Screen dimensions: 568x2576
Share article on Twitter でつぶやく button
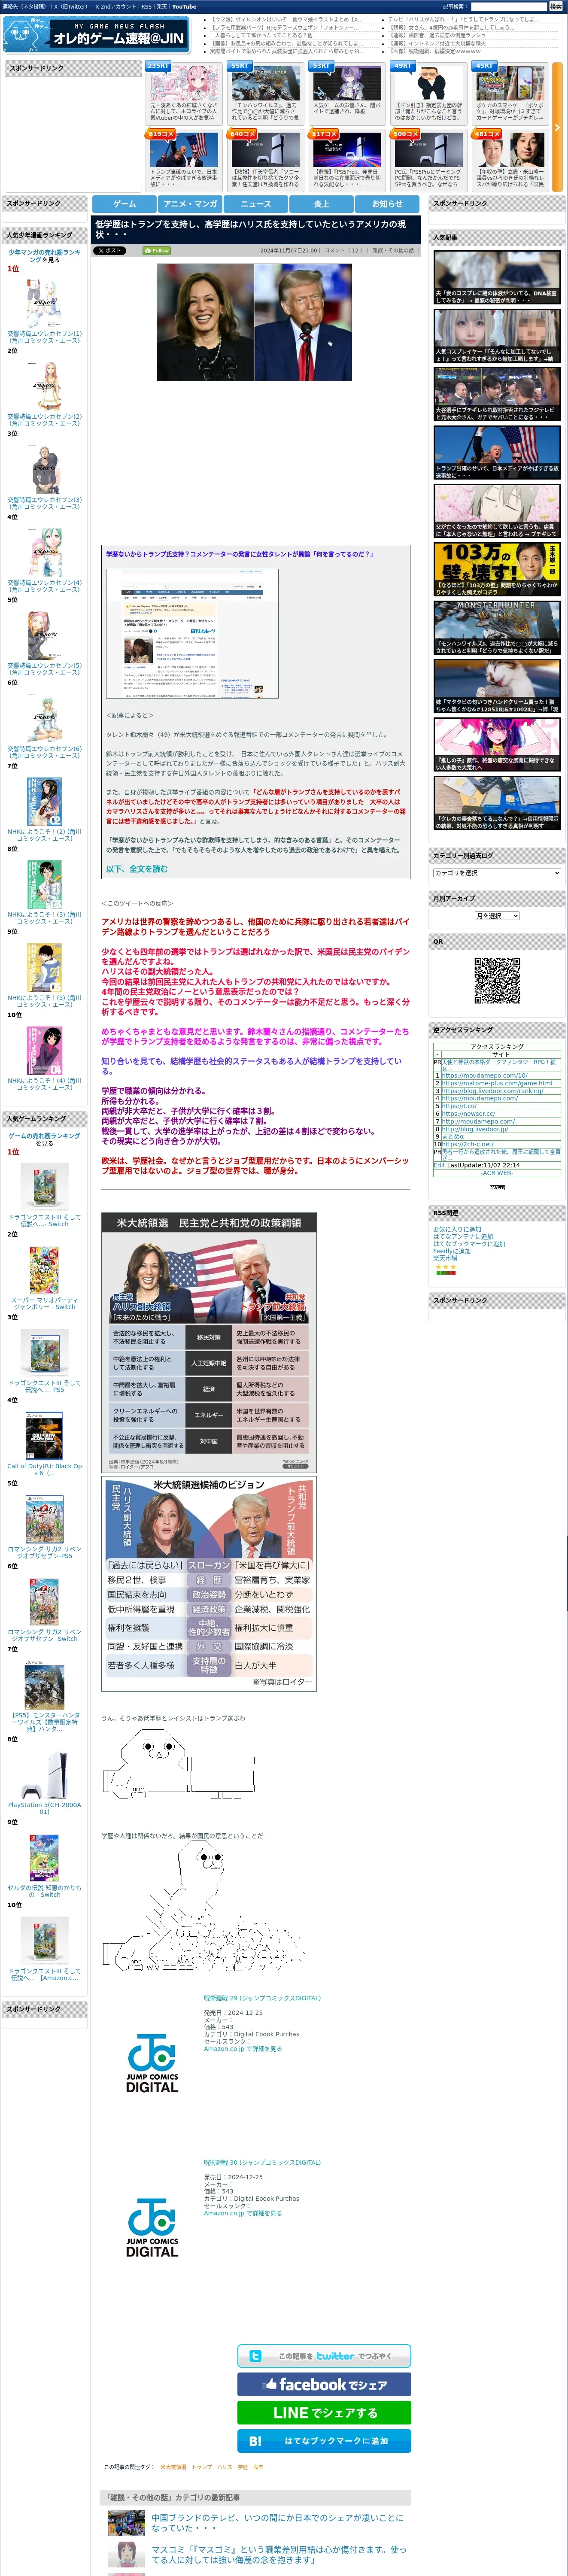pos(324,2356)
